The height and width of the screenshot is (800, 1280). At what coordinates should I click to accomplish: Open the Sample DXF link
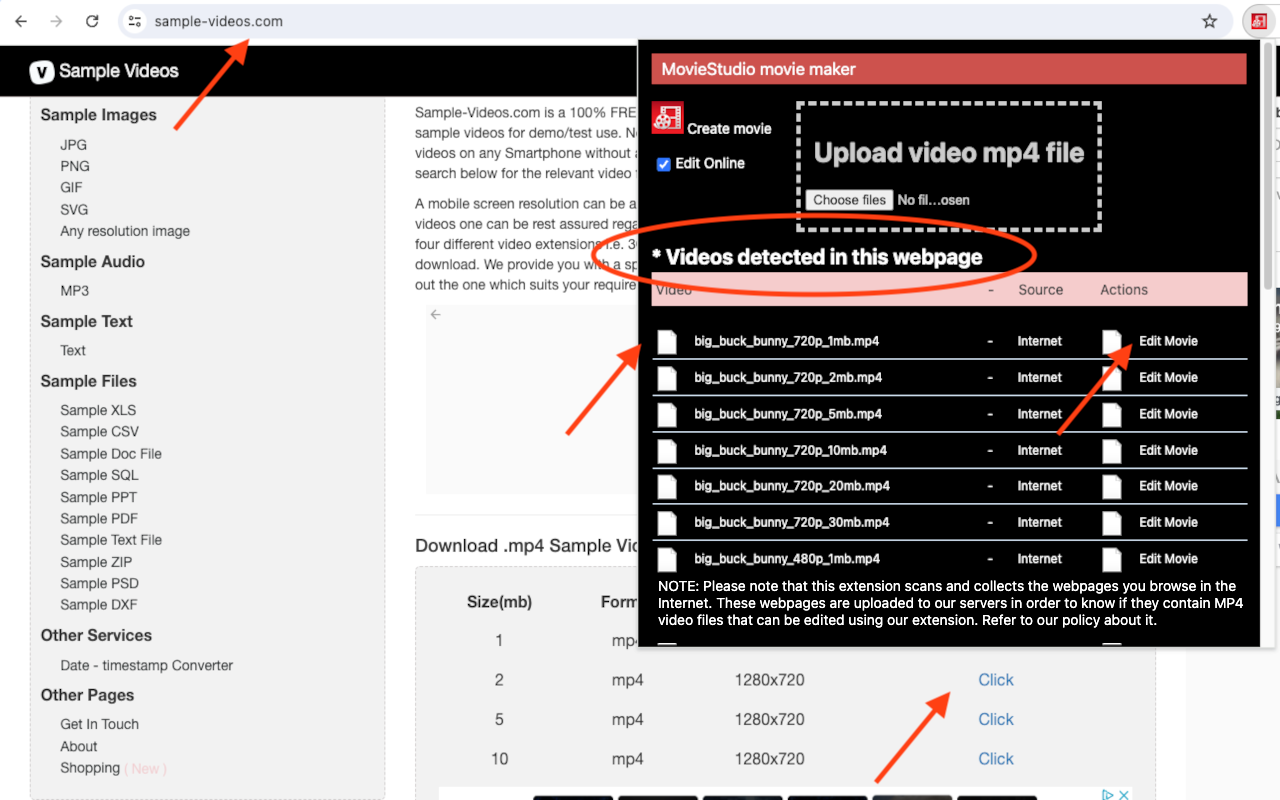[99, 604]
